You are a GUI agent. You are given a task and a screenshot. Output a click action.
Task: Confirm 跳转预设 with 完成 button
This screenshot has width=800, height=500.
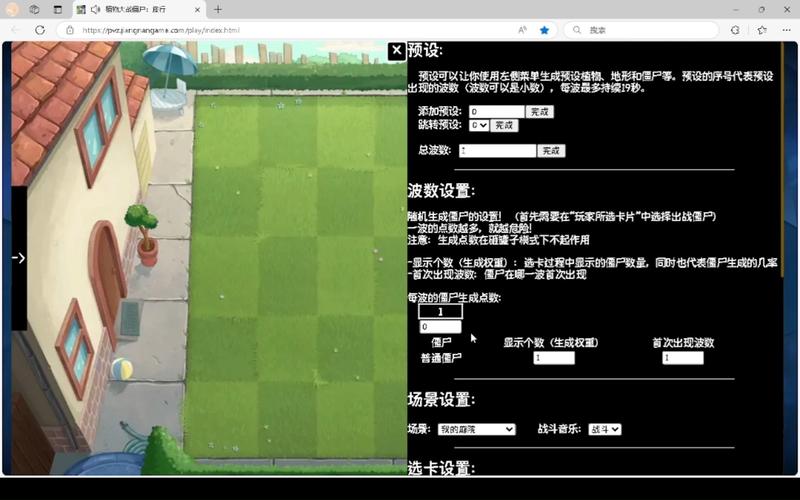[x=504, y=126]
